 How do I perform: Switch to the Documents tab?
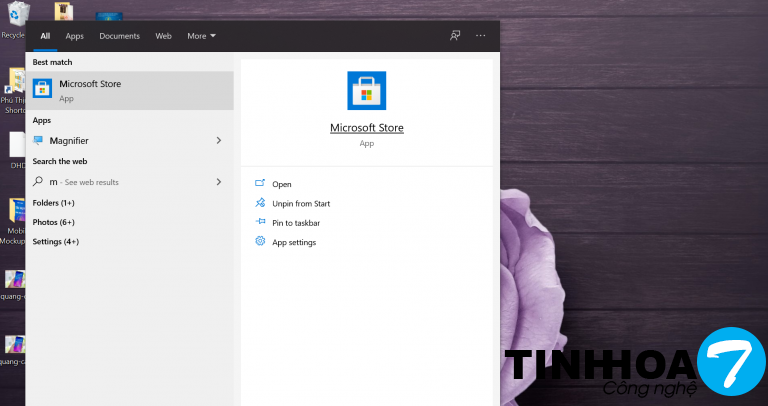[x=119, y=36]
